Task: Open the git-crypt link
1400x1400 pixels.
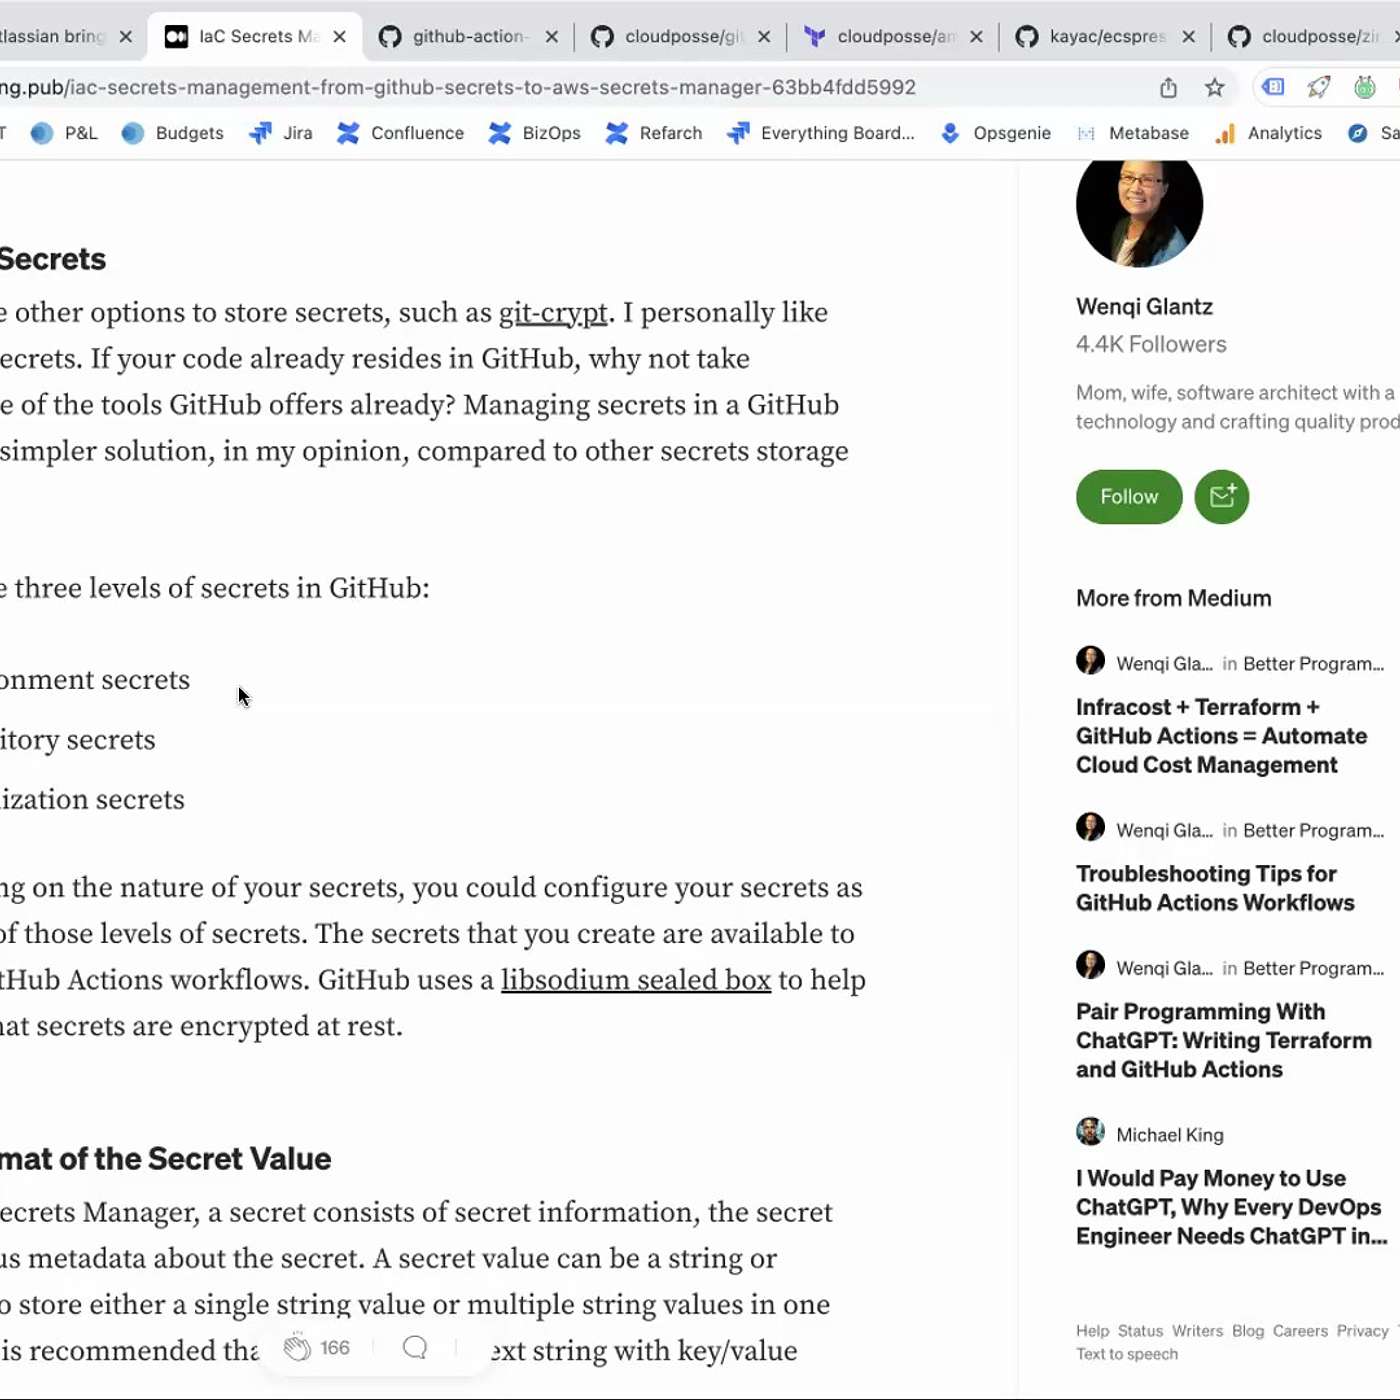Action: coord(553,313)
